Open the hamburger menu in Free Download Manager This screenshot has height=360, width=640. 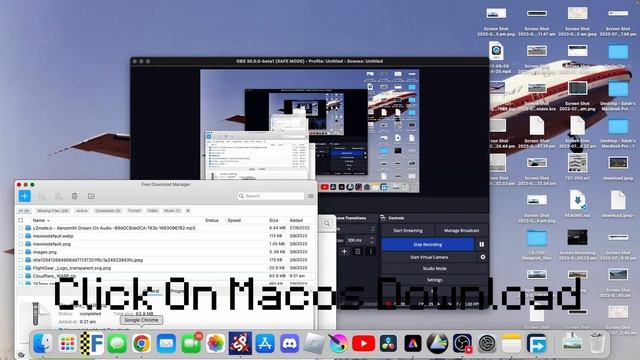pos(311,196)
